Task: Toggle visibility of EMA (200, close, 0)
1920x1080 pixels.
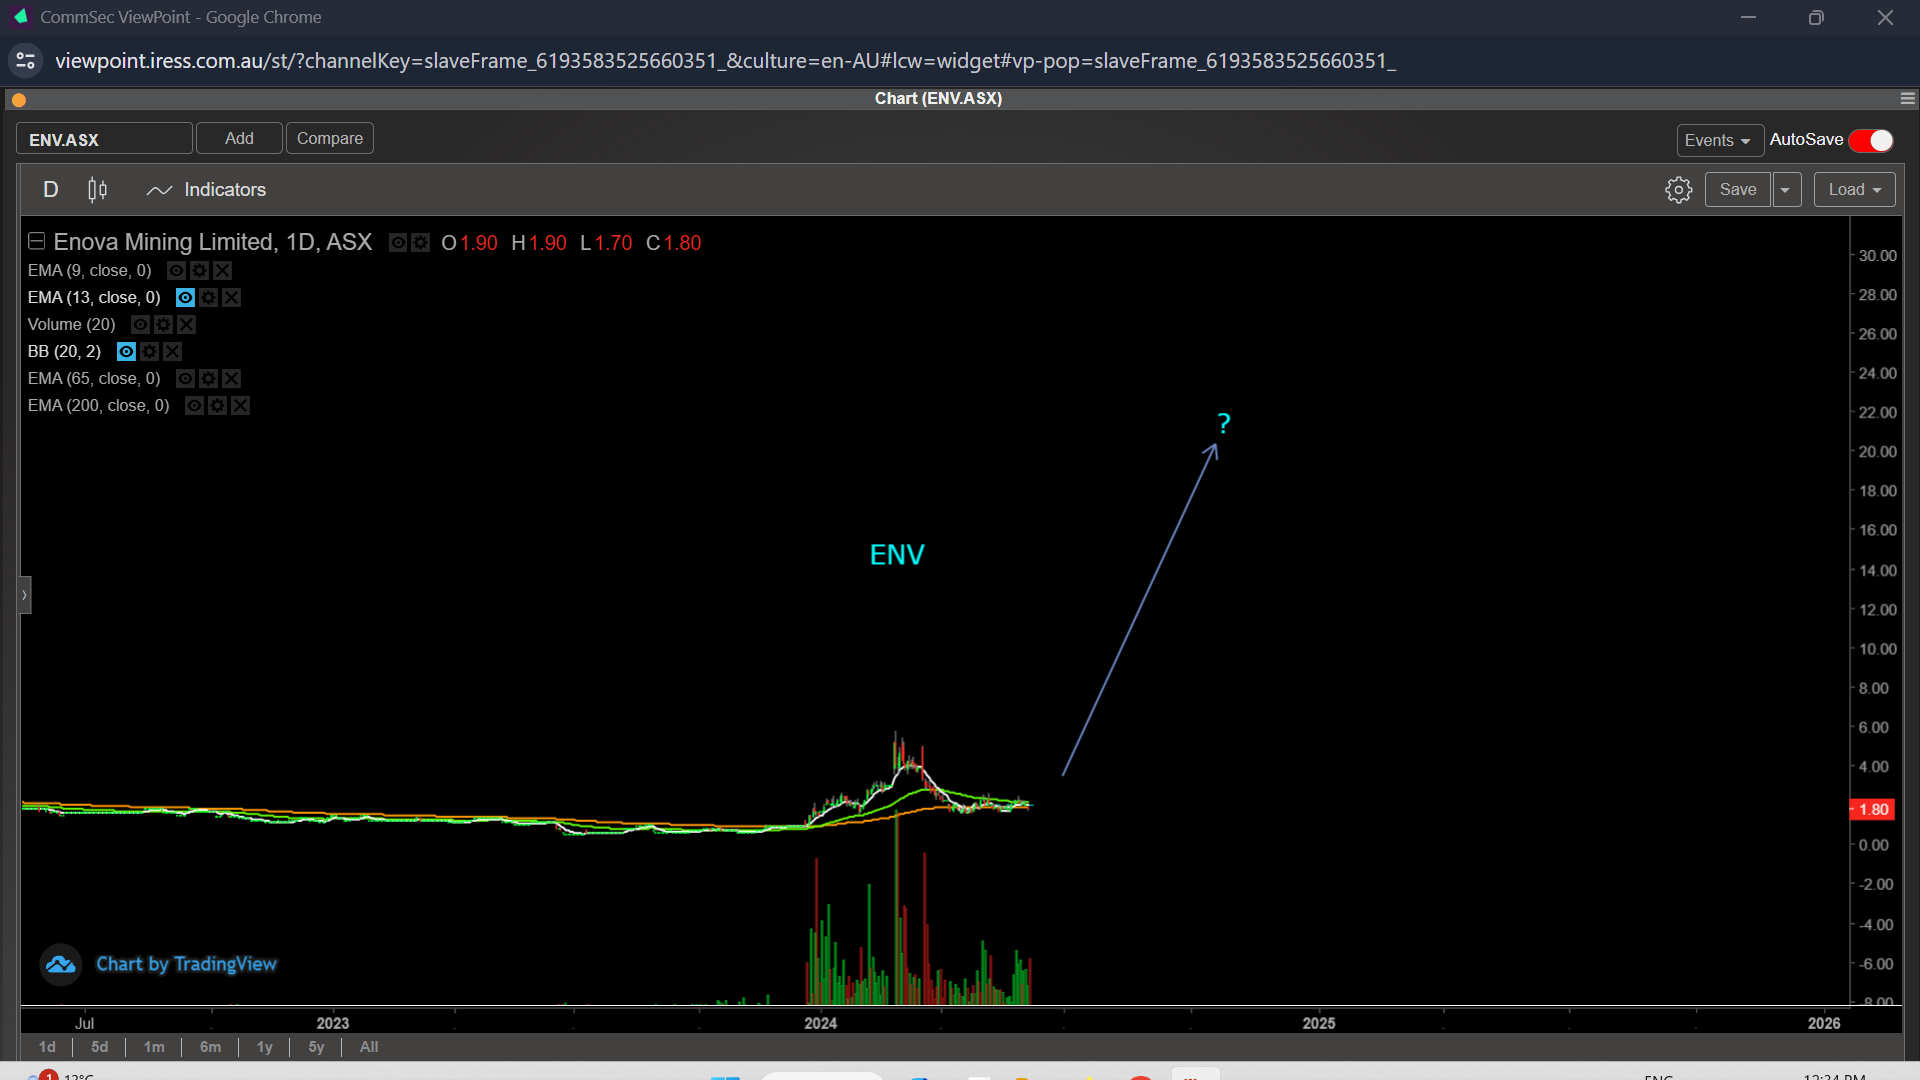Action: click(194, 405)
